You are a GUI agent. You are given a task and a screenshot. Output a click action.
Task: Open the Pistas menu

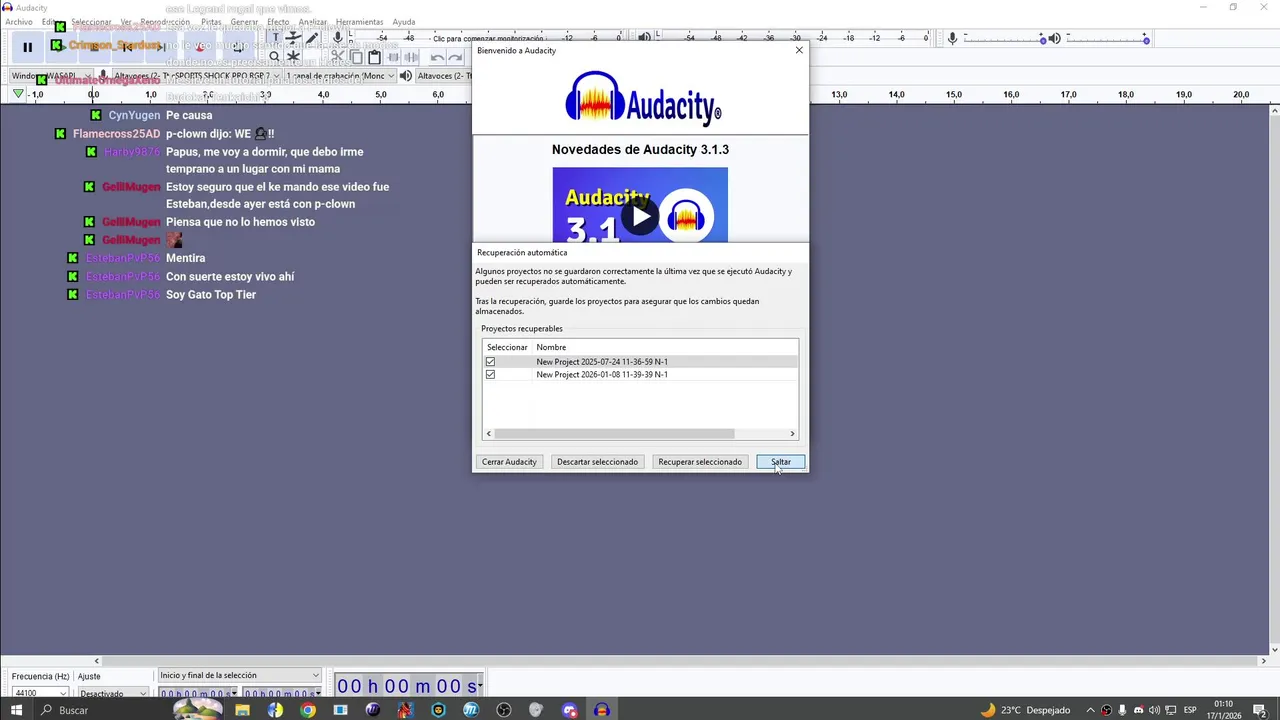click(211, 22)
